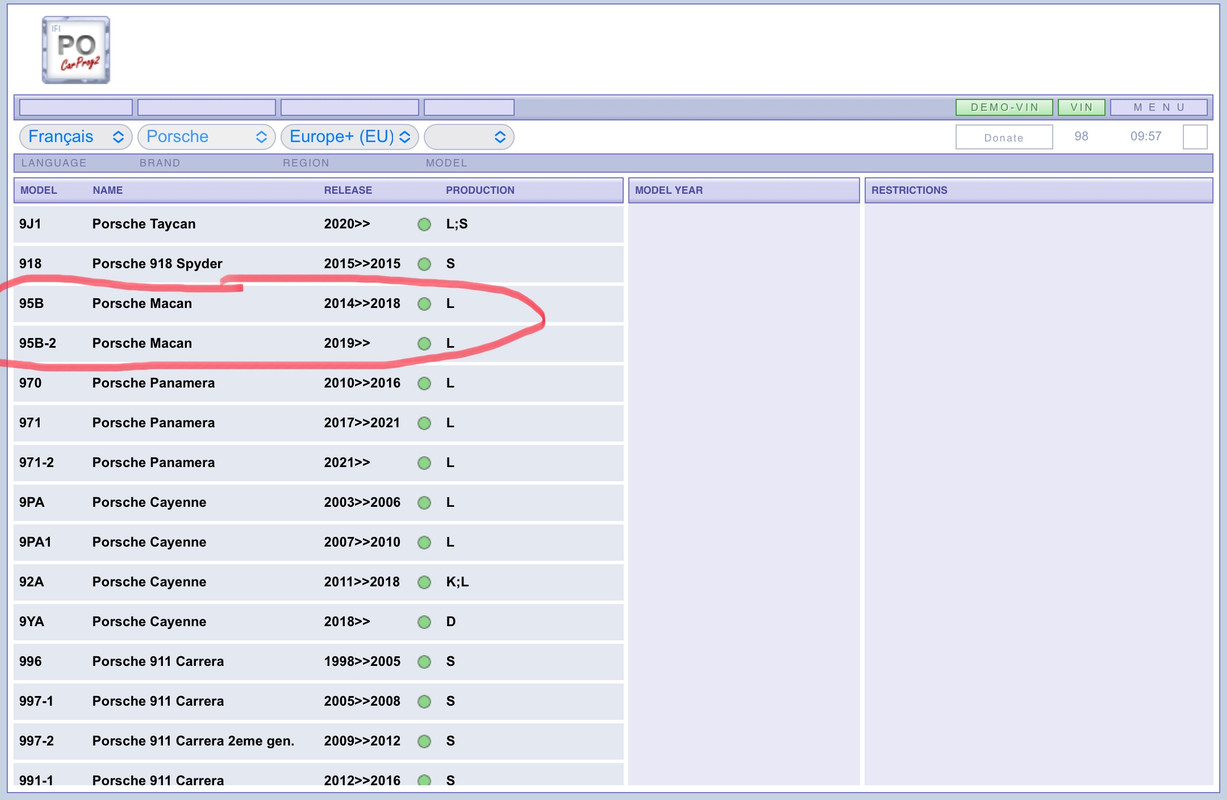Click green status dot for 9YA Cayenne

(424, 622)
